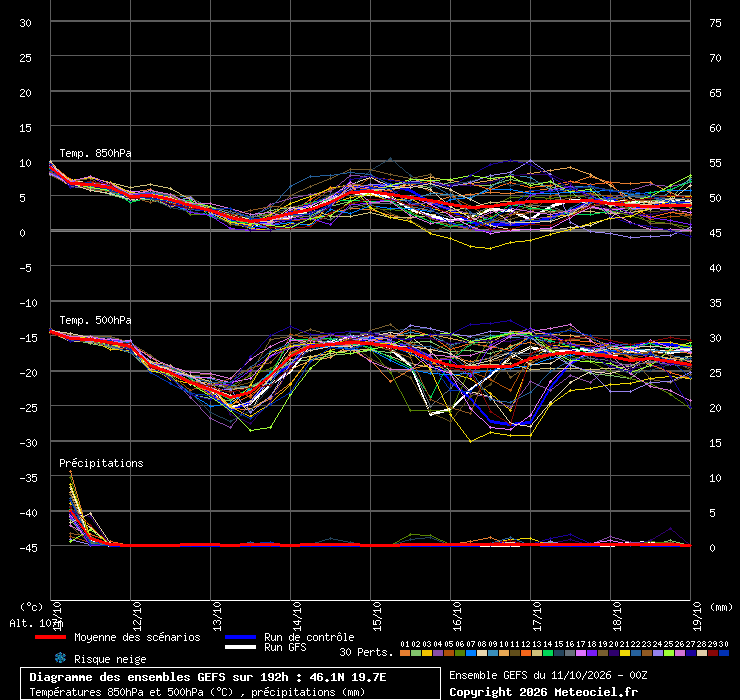Click the Risque neige label
The width and height of the screenshot is (740, 700).
click(x=110, y=659)
